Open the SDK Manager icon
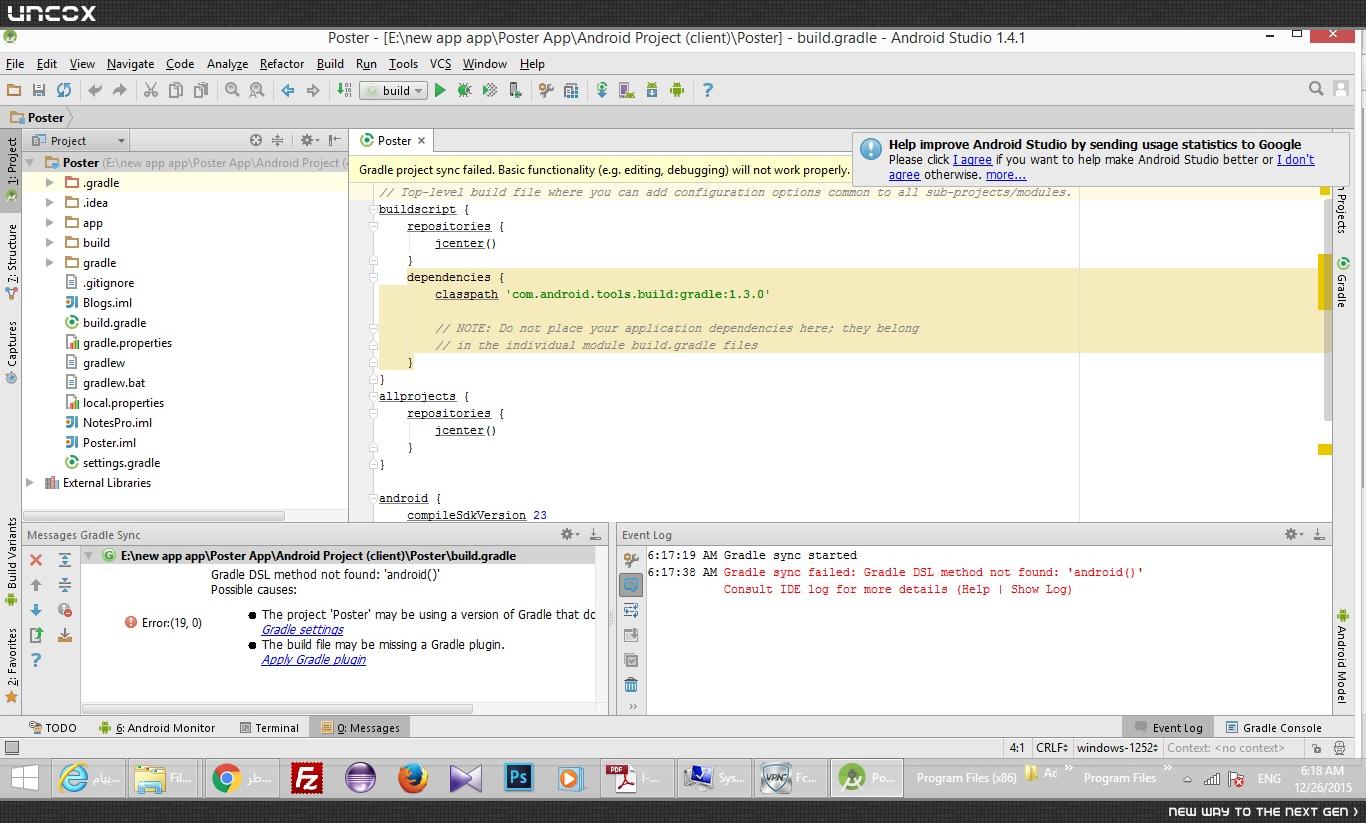The width and height of the screenshot is (1366, 823). 652,90
